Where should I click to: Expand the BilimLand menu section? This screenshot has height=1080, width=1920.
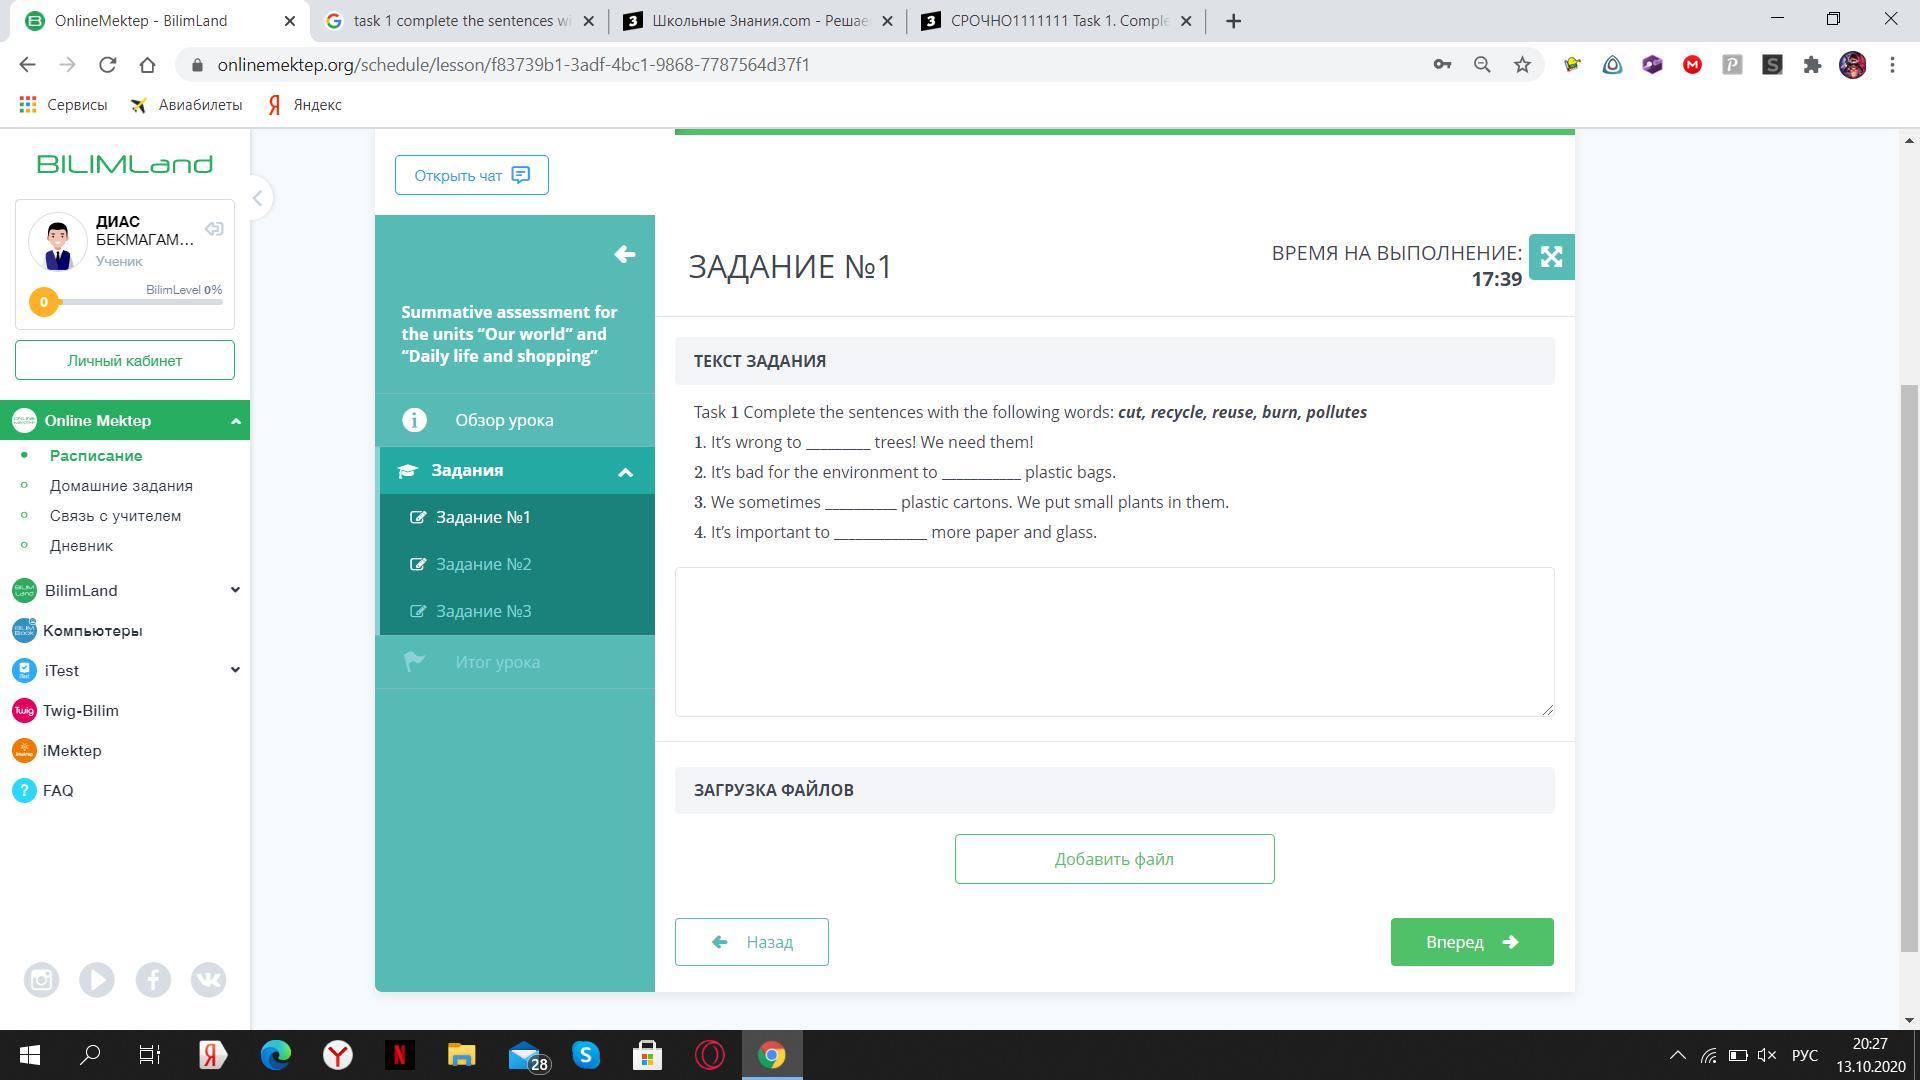click(x=235, y=590)
